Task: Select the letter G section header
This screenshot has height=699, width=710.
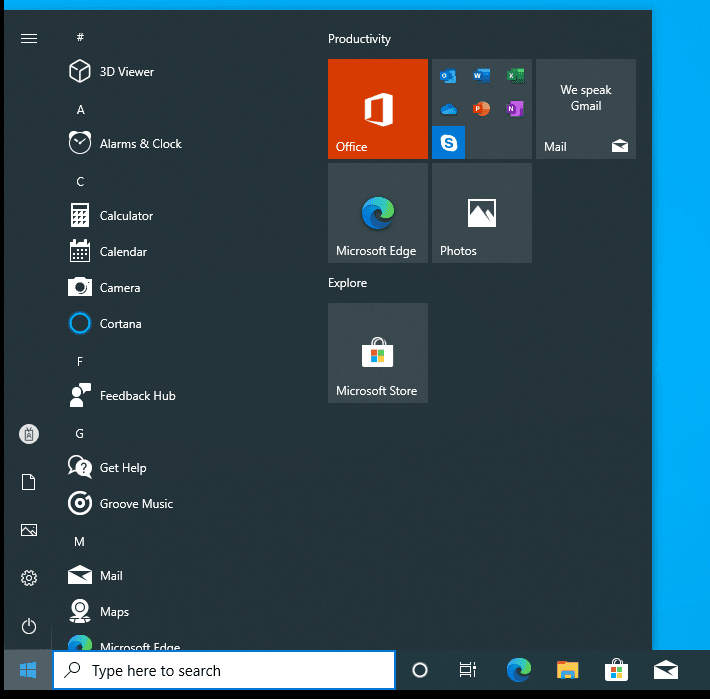Action: coord(80,433)
